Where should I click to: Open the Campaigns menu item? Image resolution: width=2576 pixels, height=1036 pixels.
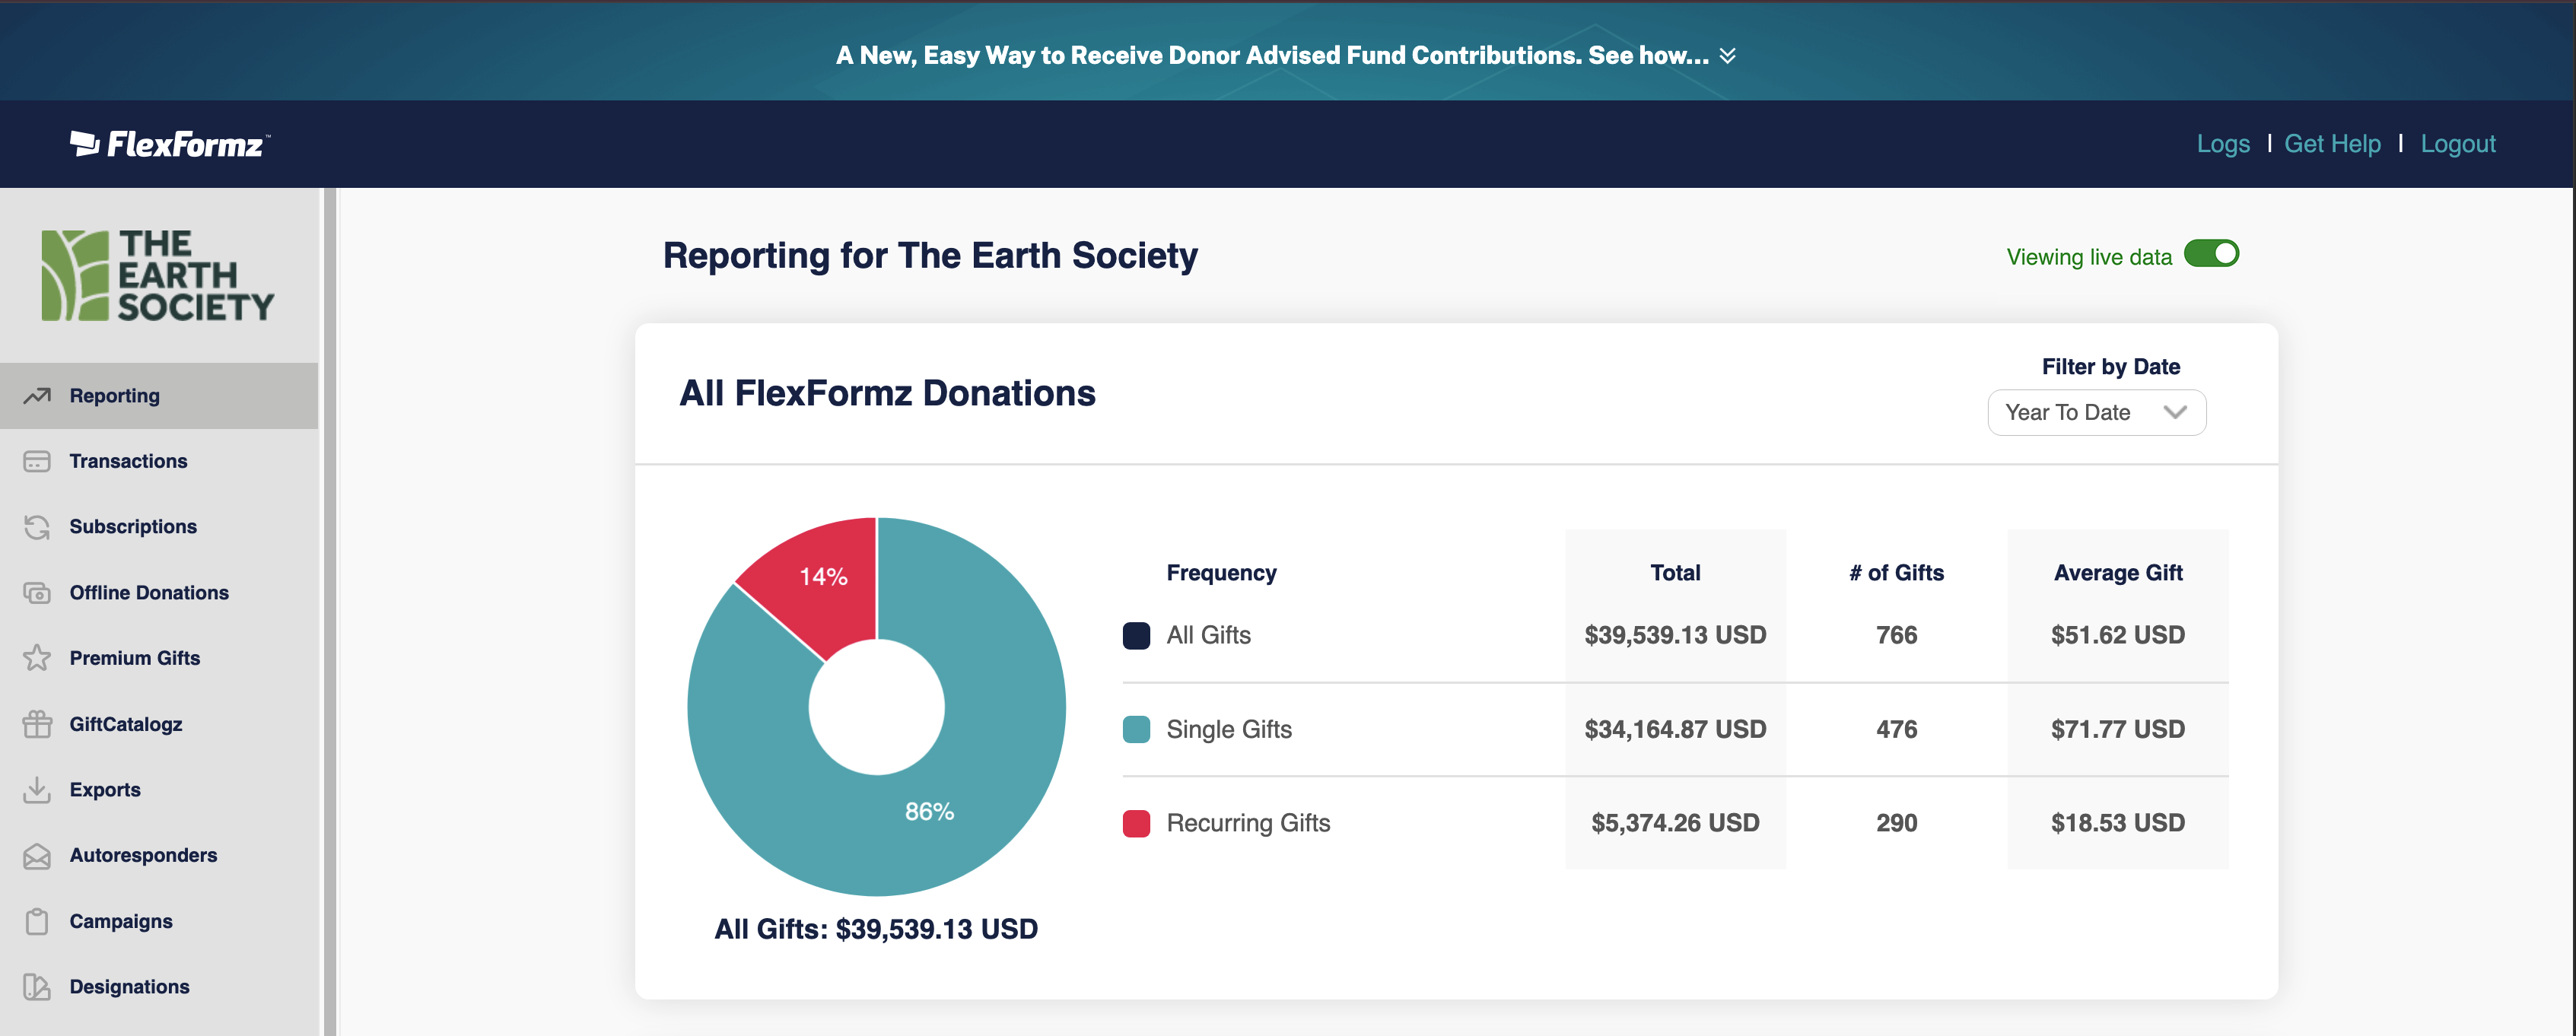tap(120, 921)
